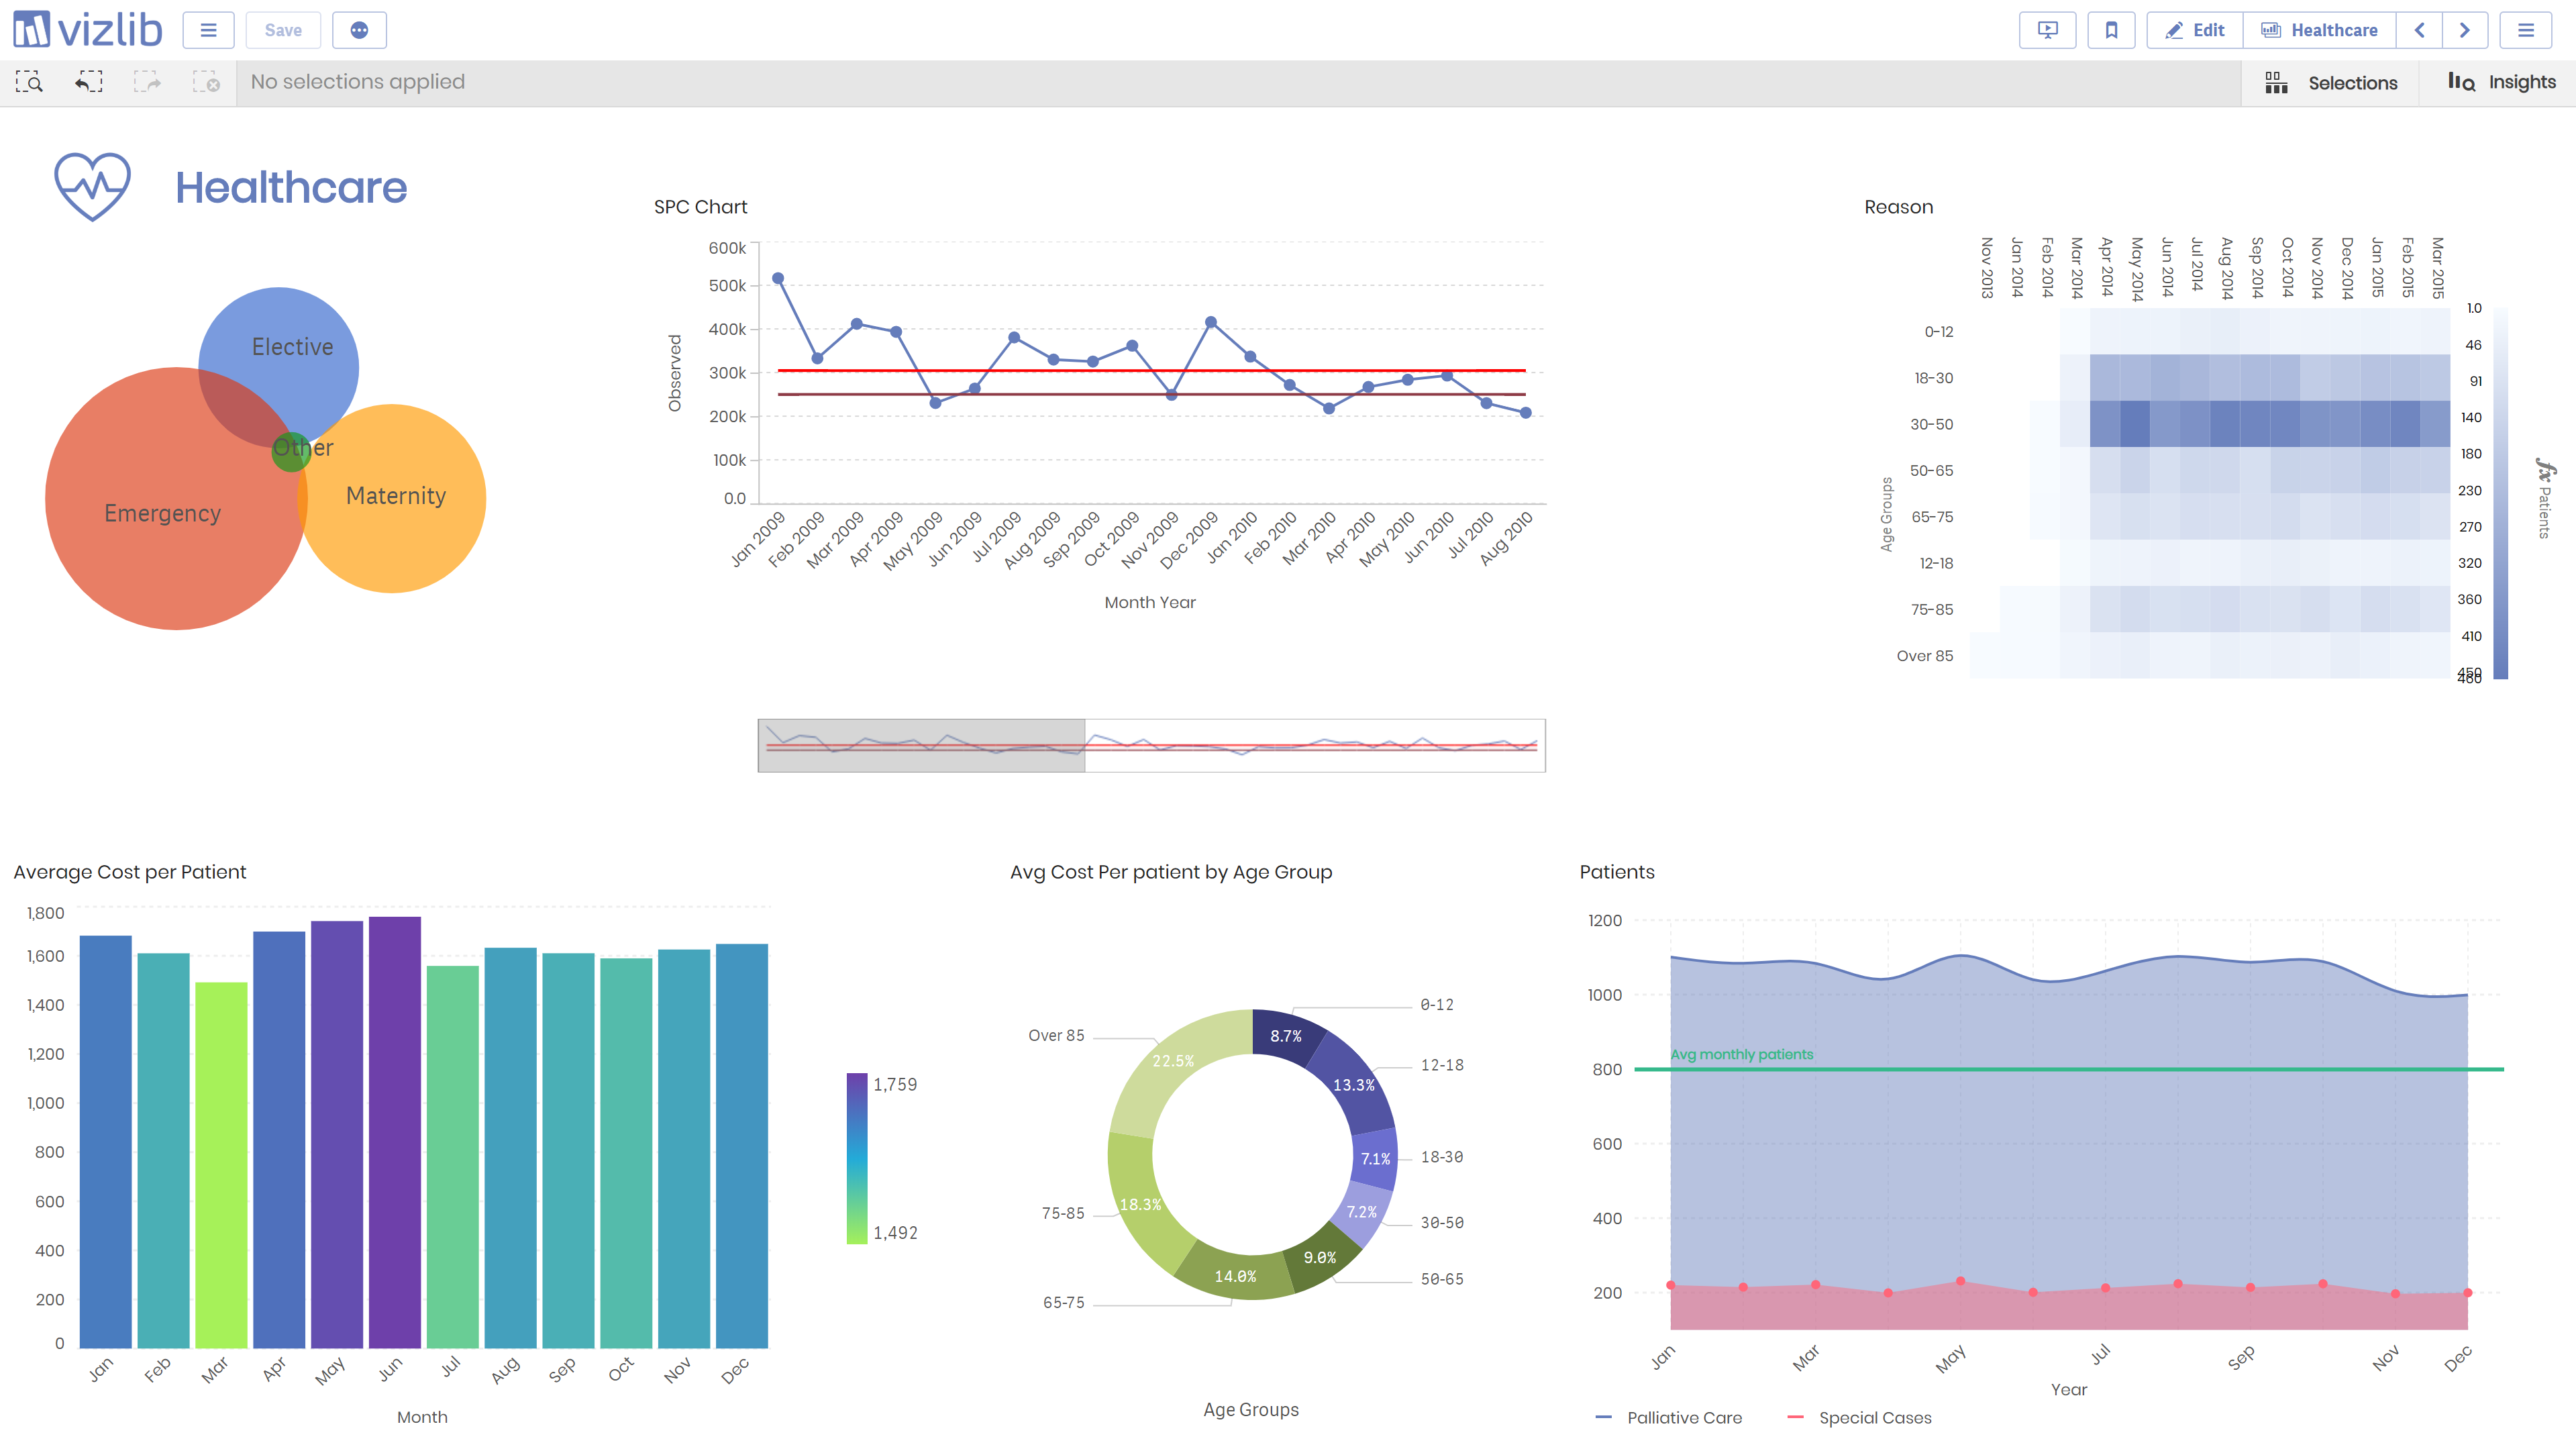Click the Patients area chart title

coord(1616,872)
